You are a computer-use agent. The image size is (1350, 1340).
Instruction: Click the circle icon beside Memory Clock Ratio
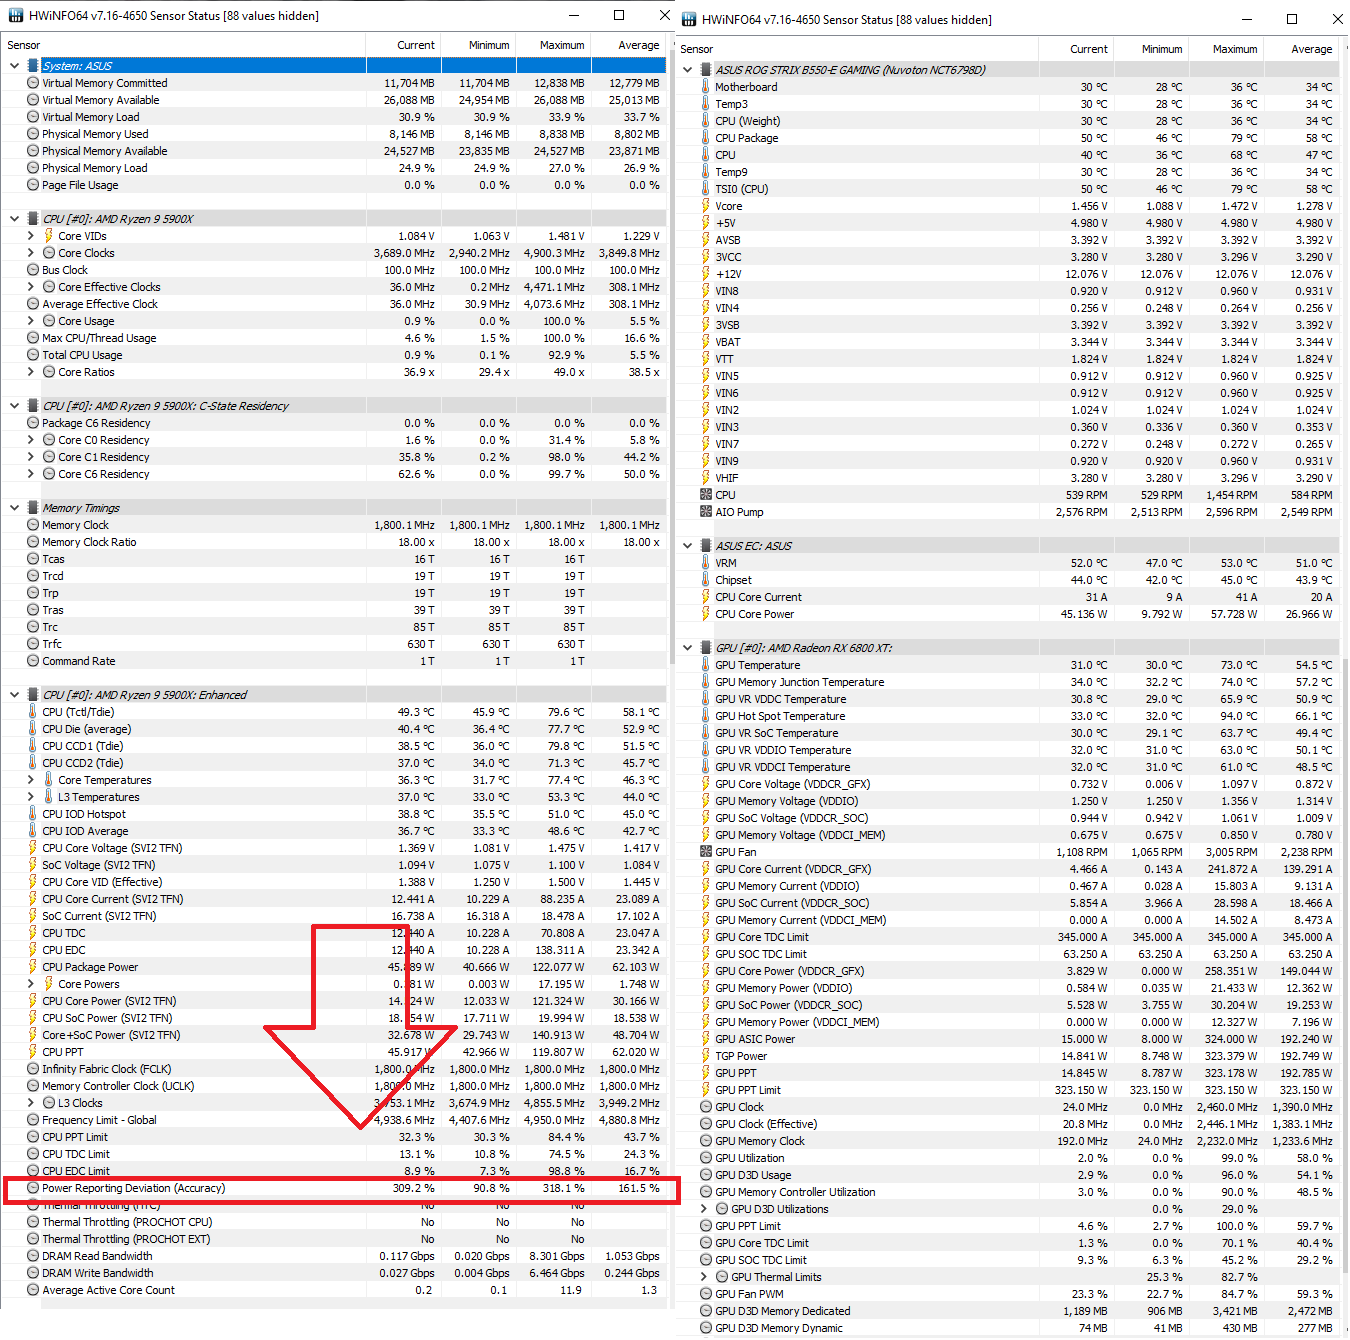(33, 542)
